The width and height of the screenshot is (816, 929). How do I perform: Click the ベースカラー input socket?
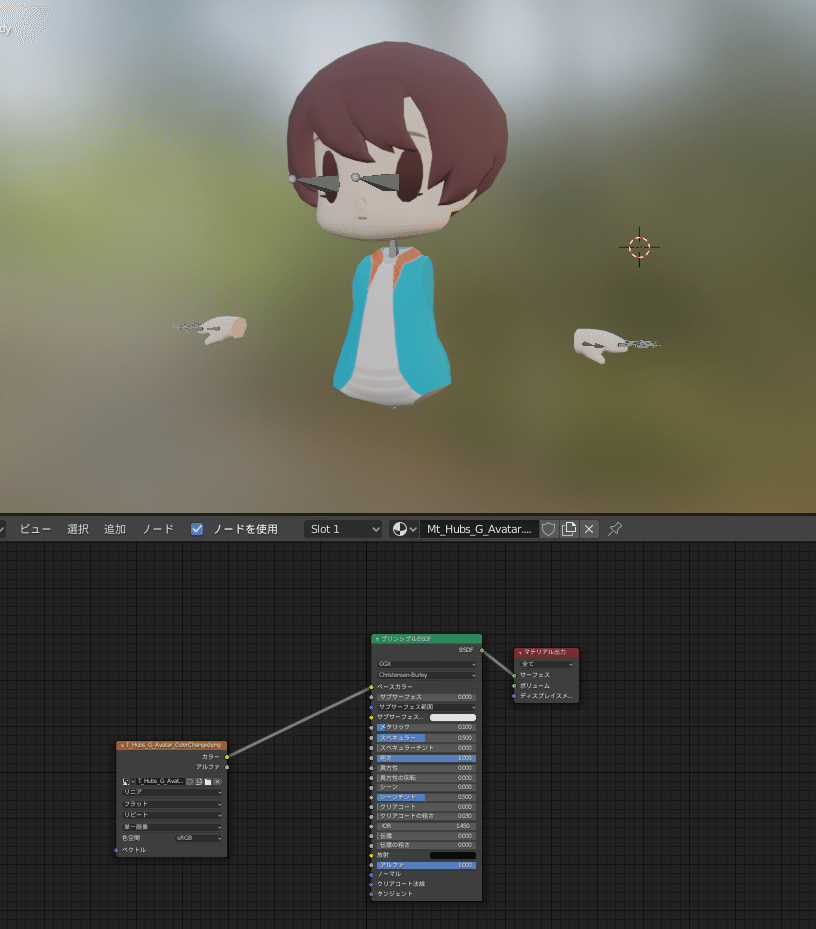372,687
